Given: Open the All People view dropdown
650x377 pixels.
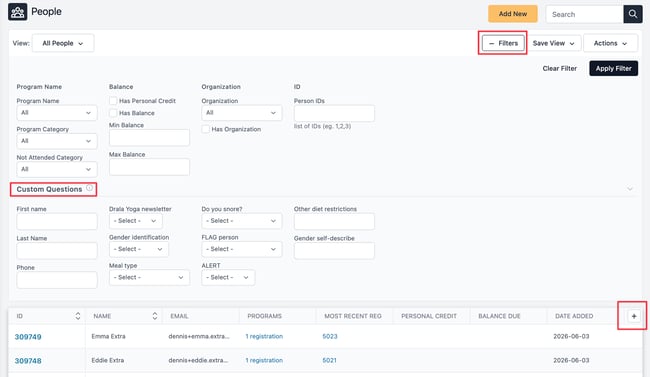Looking at the screenshot, I should [x=63, y=43].
